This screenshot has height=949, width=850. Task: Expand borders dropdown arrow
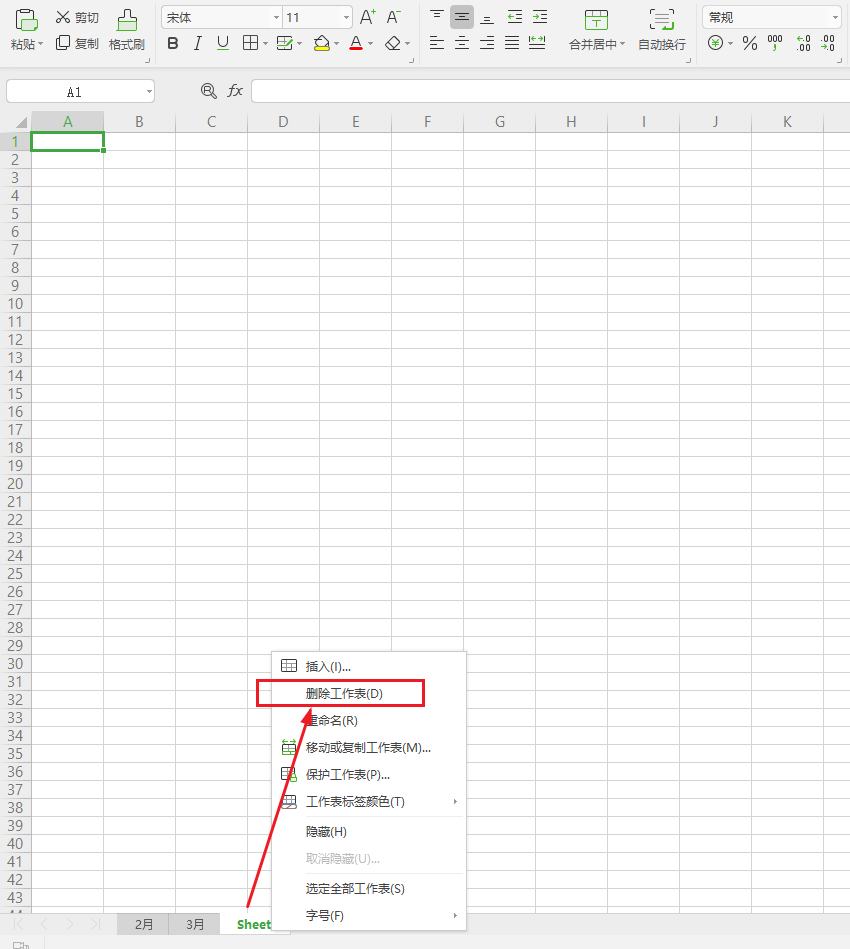[265, 44]
